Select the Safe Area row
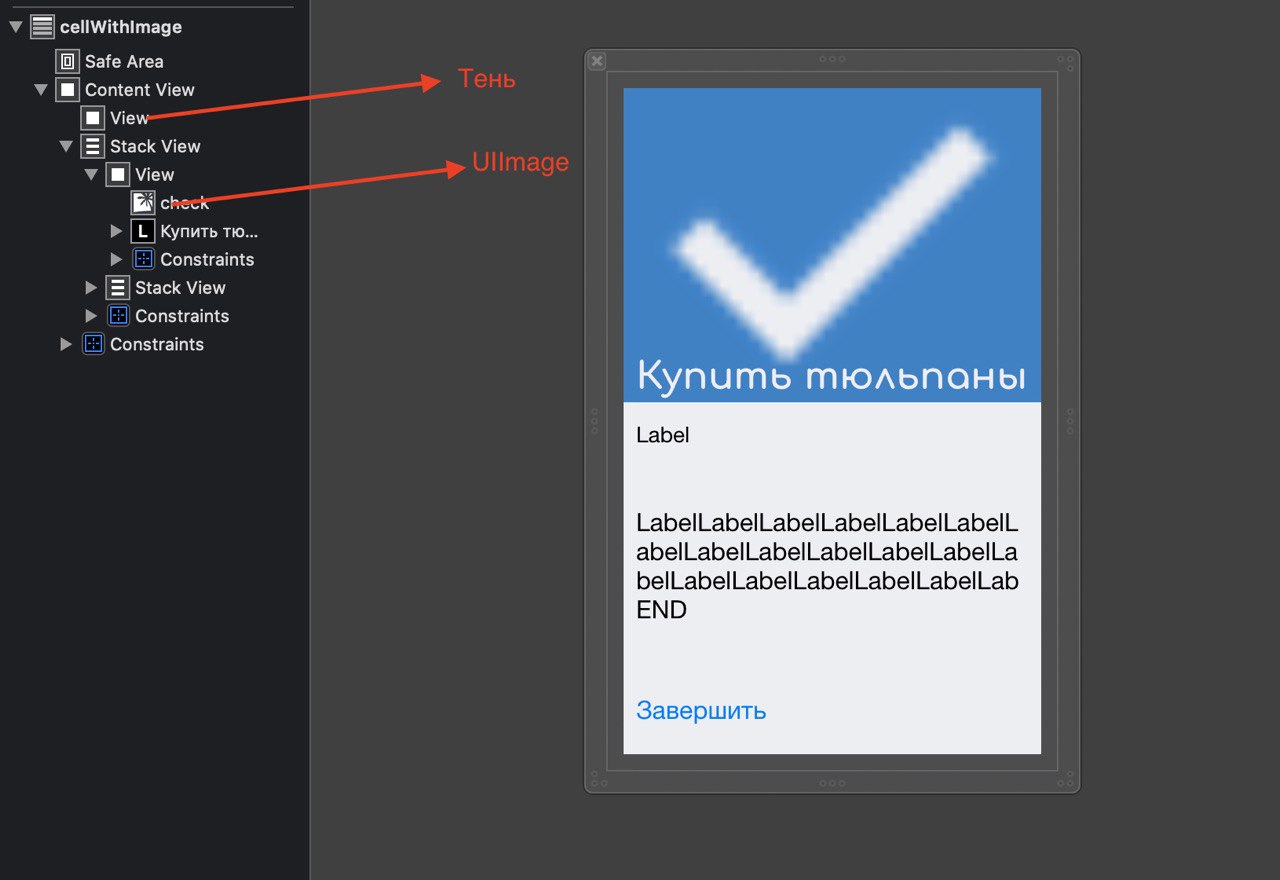 click(x=124, y=61)
